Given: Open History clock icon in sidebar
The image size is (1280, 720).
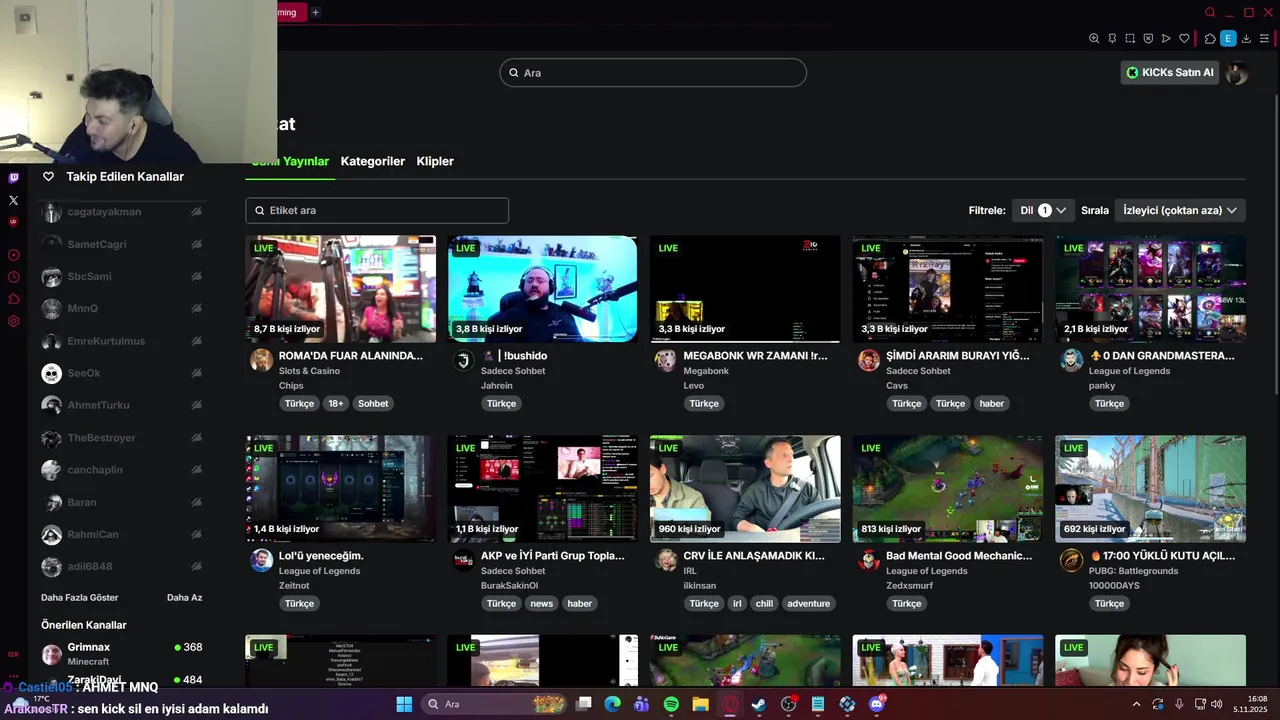Looking at the screenshot, I should coord(14,277).
